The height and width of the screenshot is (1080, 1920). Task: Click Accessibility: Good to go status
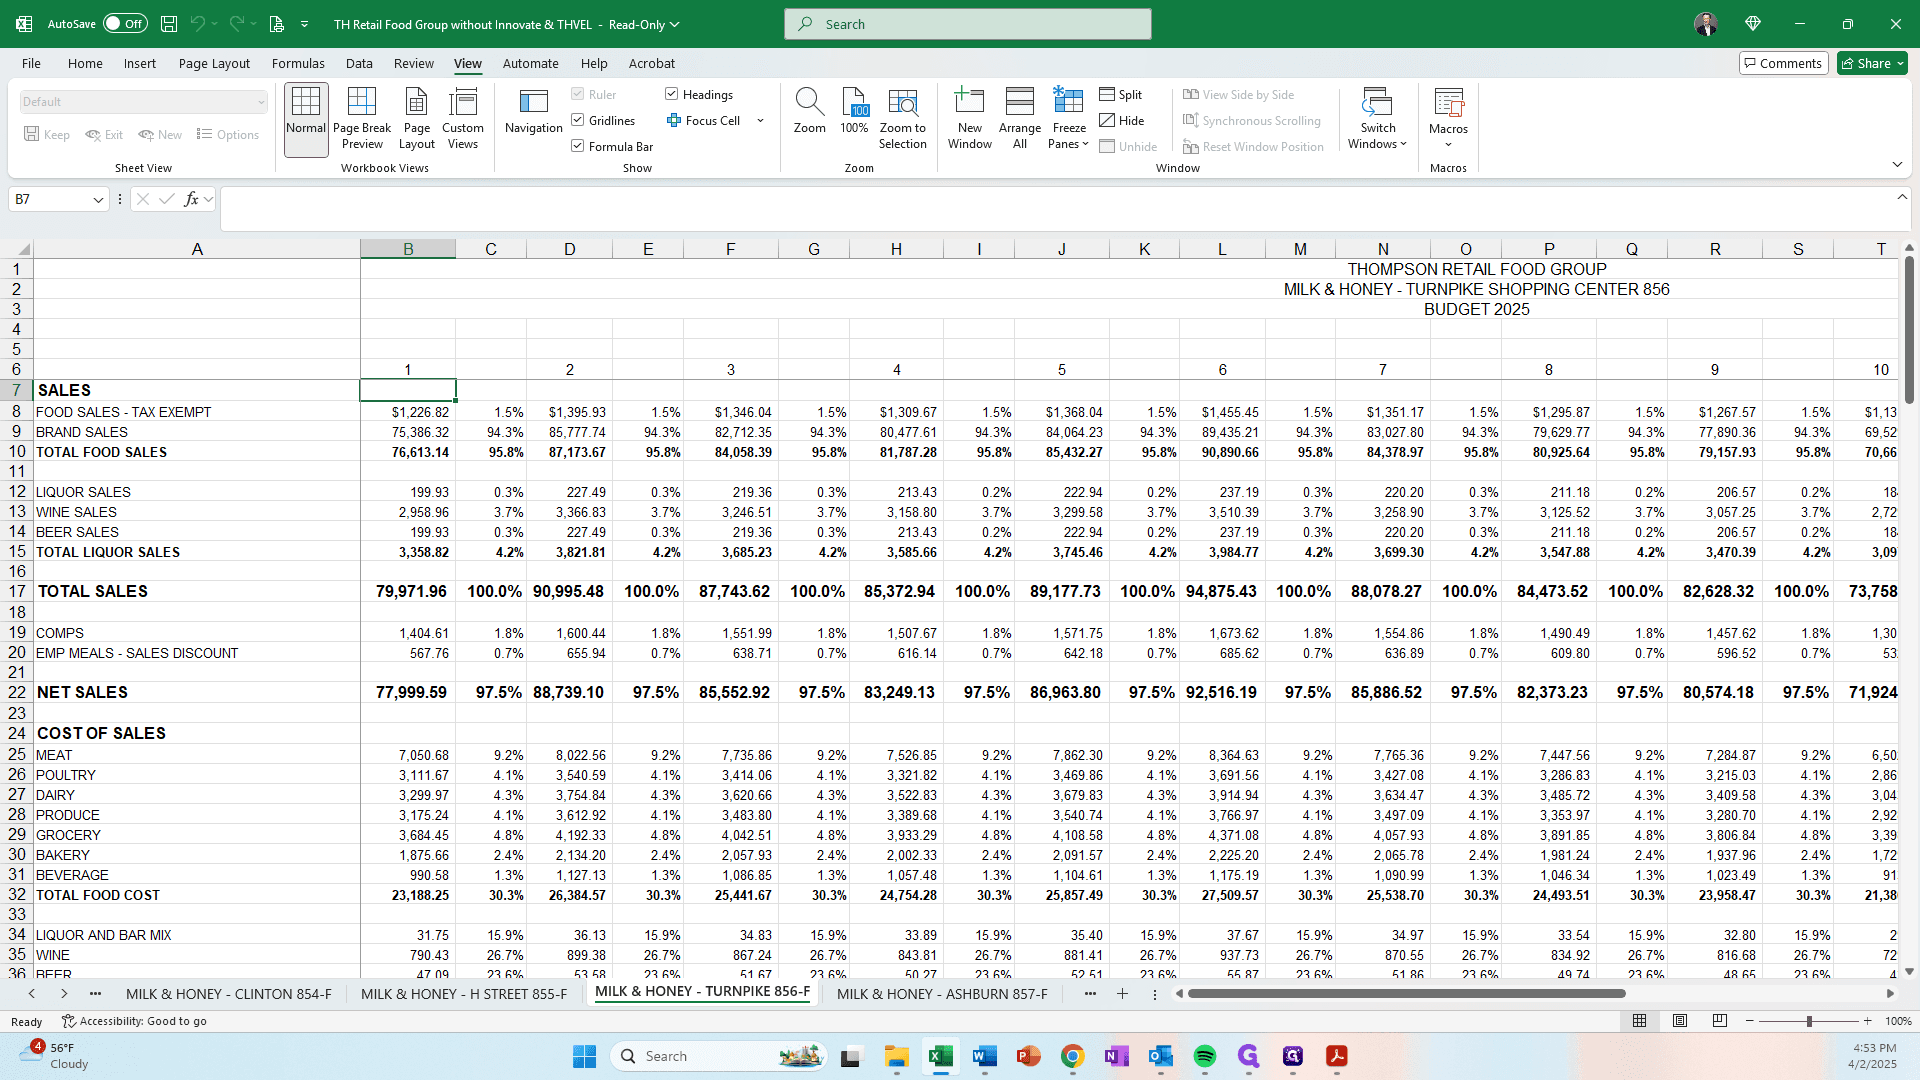134,1021
